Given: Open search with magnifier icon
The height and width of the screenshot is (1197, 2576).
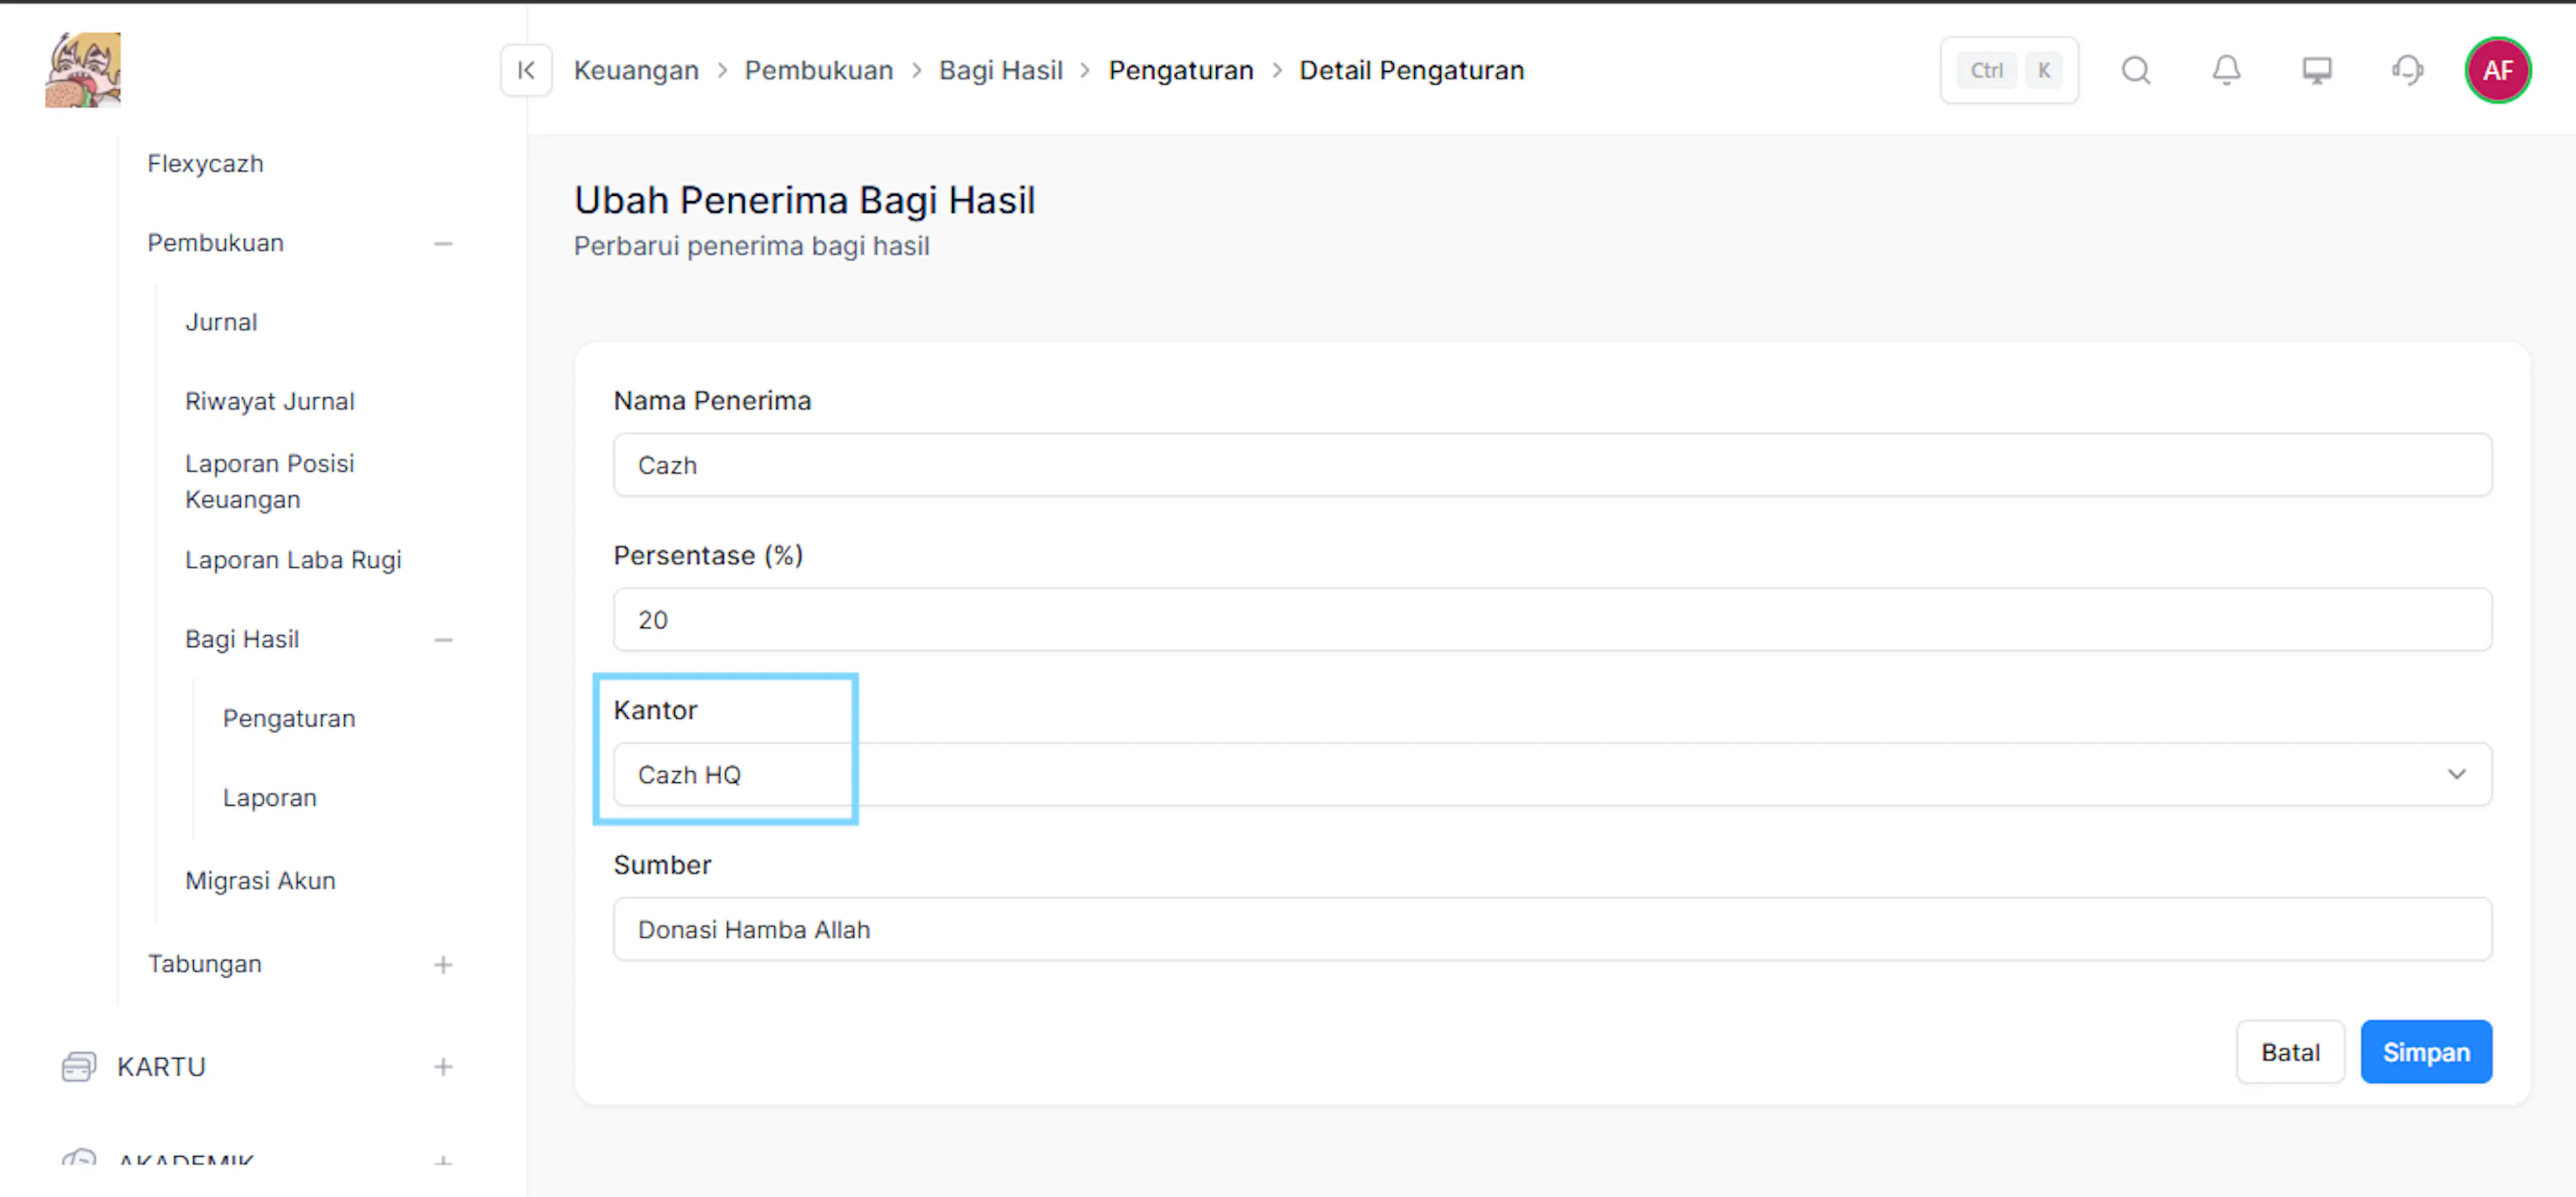Looking at the screenshot, I should 2136,70.
